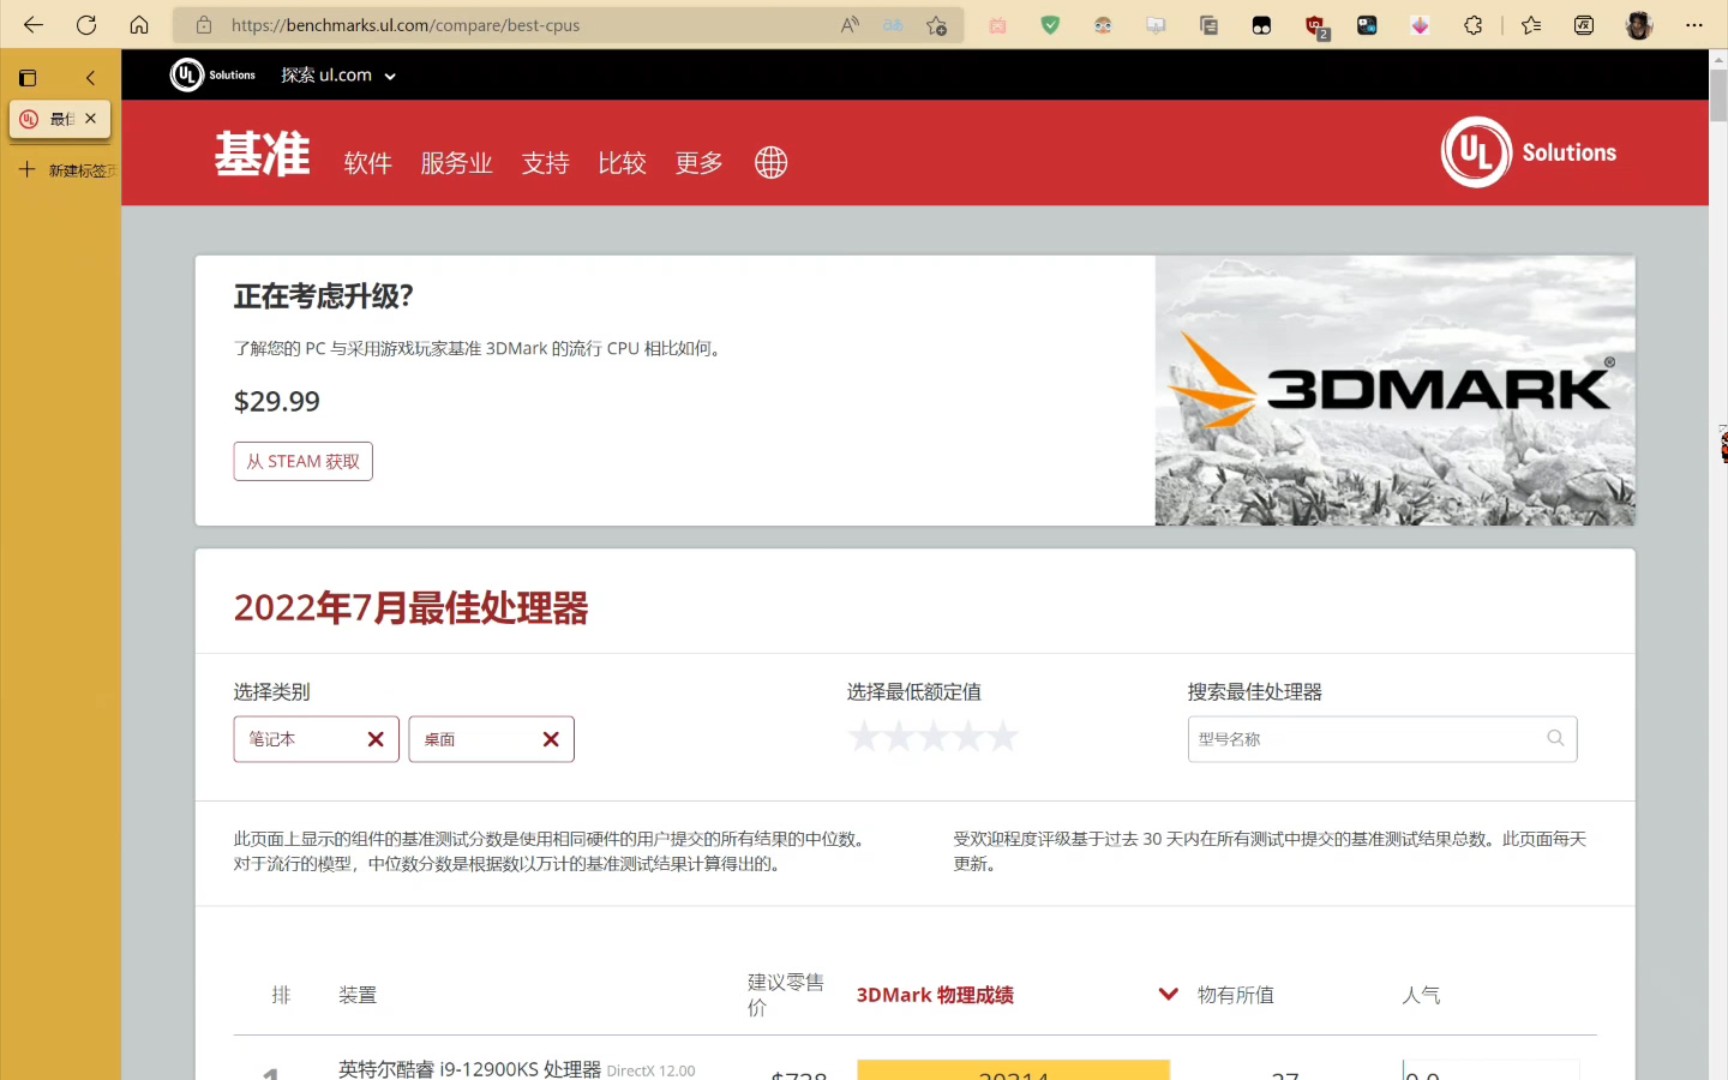
Task: Open the pink TV extension icon
Action: click(x=998, y=25)
